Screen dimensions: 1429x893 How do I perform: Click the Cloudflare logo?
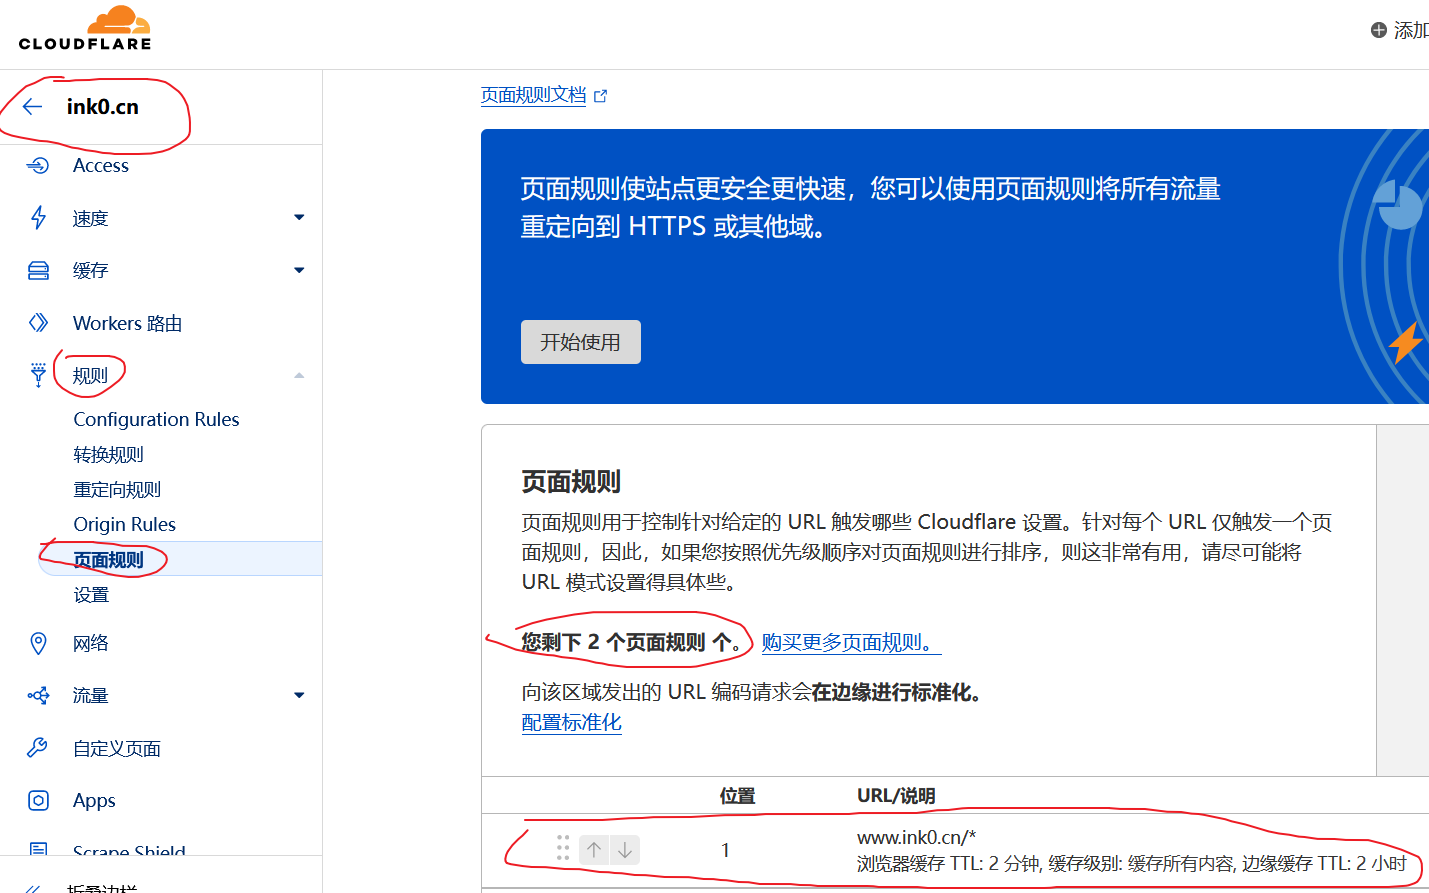[x=85, y=28]
